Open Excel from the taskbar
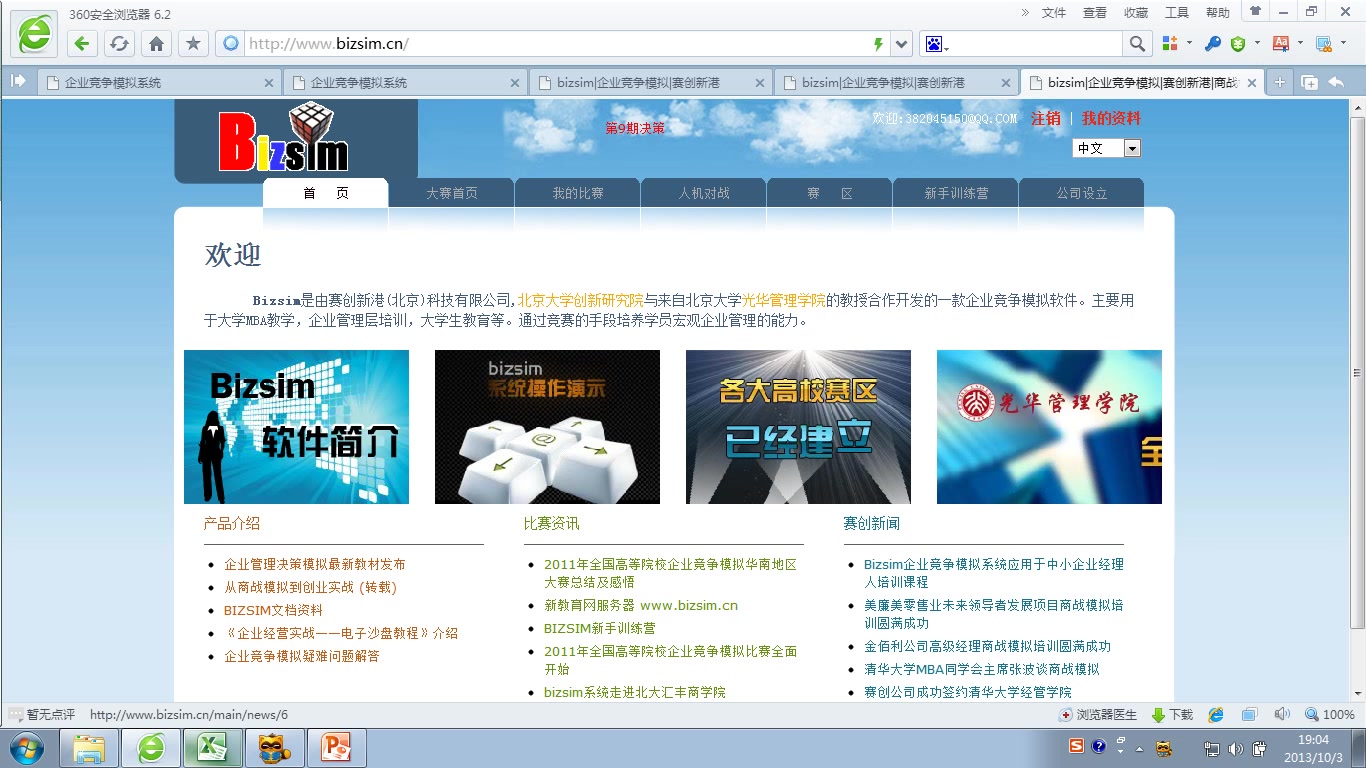This screenshot has height=768, width=1366. click(212, 748)
